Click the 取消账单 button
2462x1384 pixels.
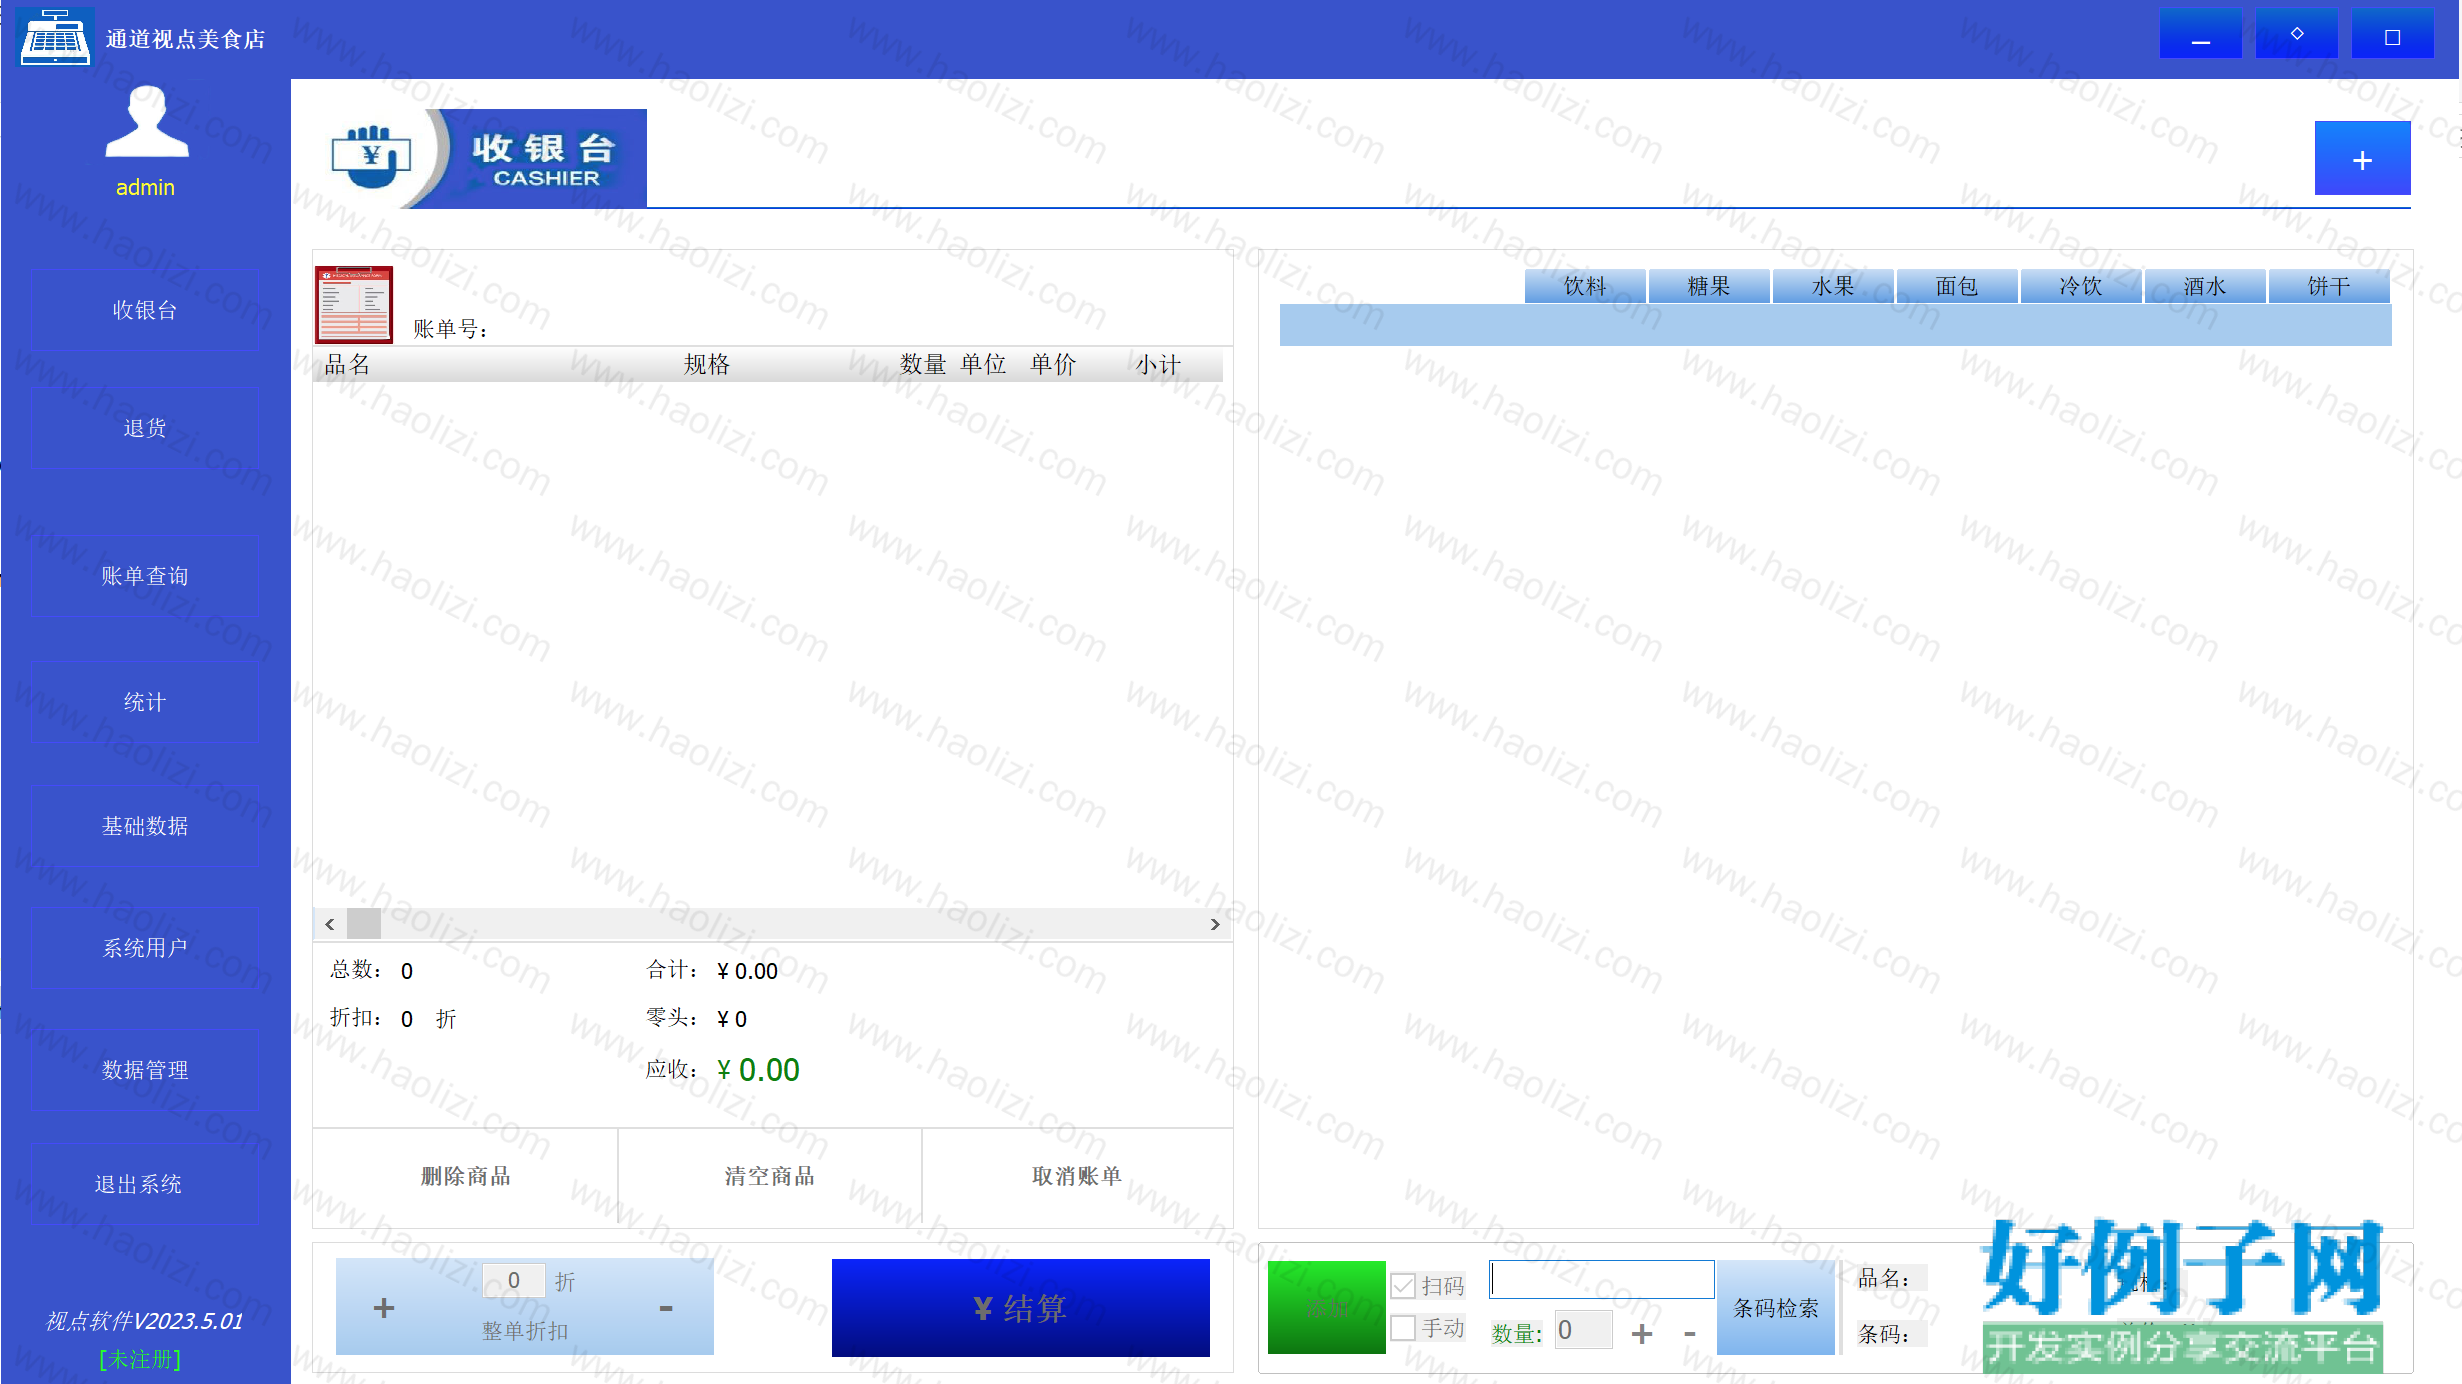(1077, 1176)
